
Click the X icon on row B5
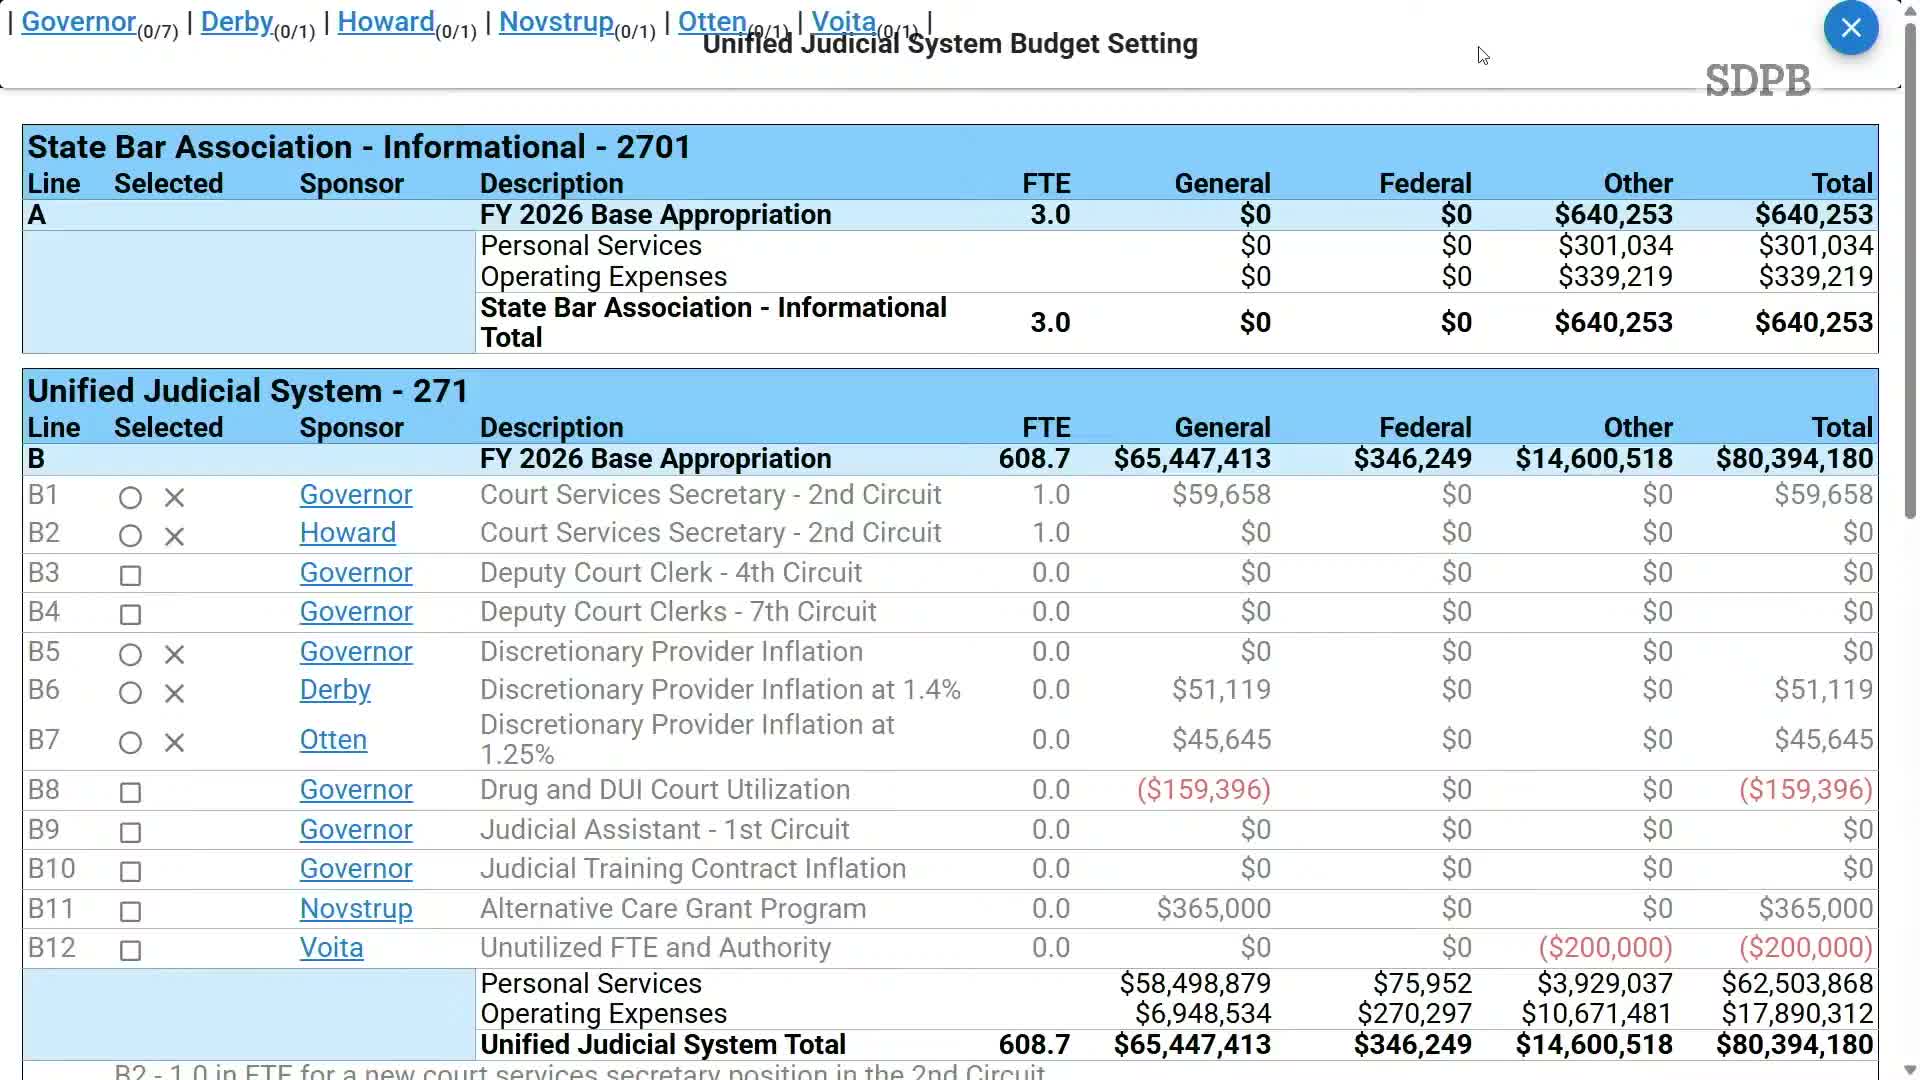tap(174, 655)
